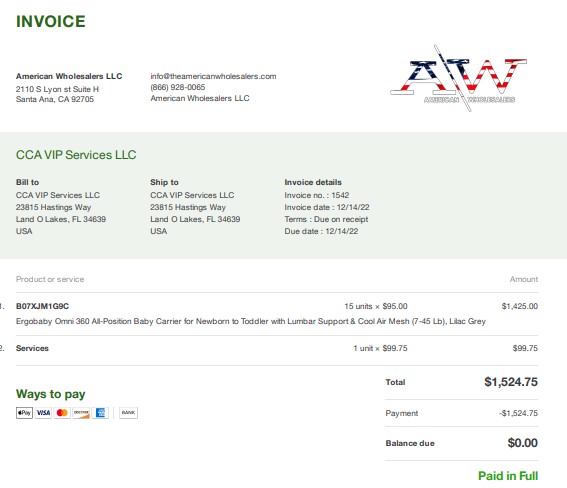The image size is (567, 488).
Task: Click the (866) 928-0065 phone number
Action: (178, 87)
